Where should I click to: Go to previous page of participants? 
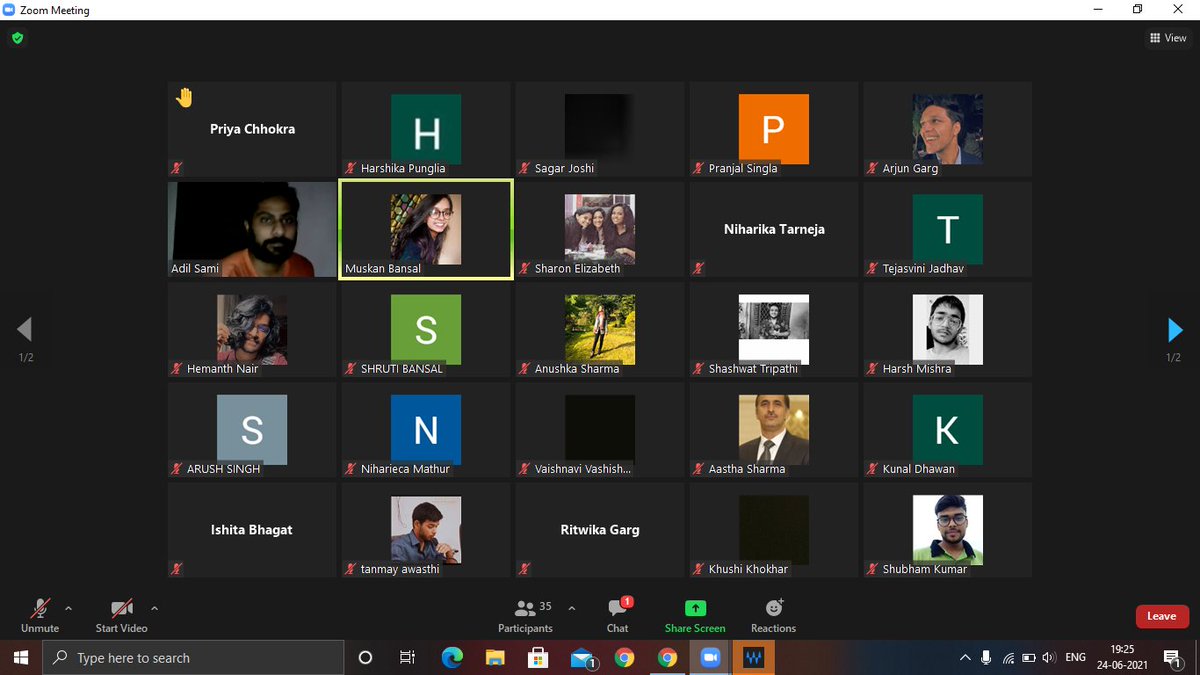pos(25,330)
